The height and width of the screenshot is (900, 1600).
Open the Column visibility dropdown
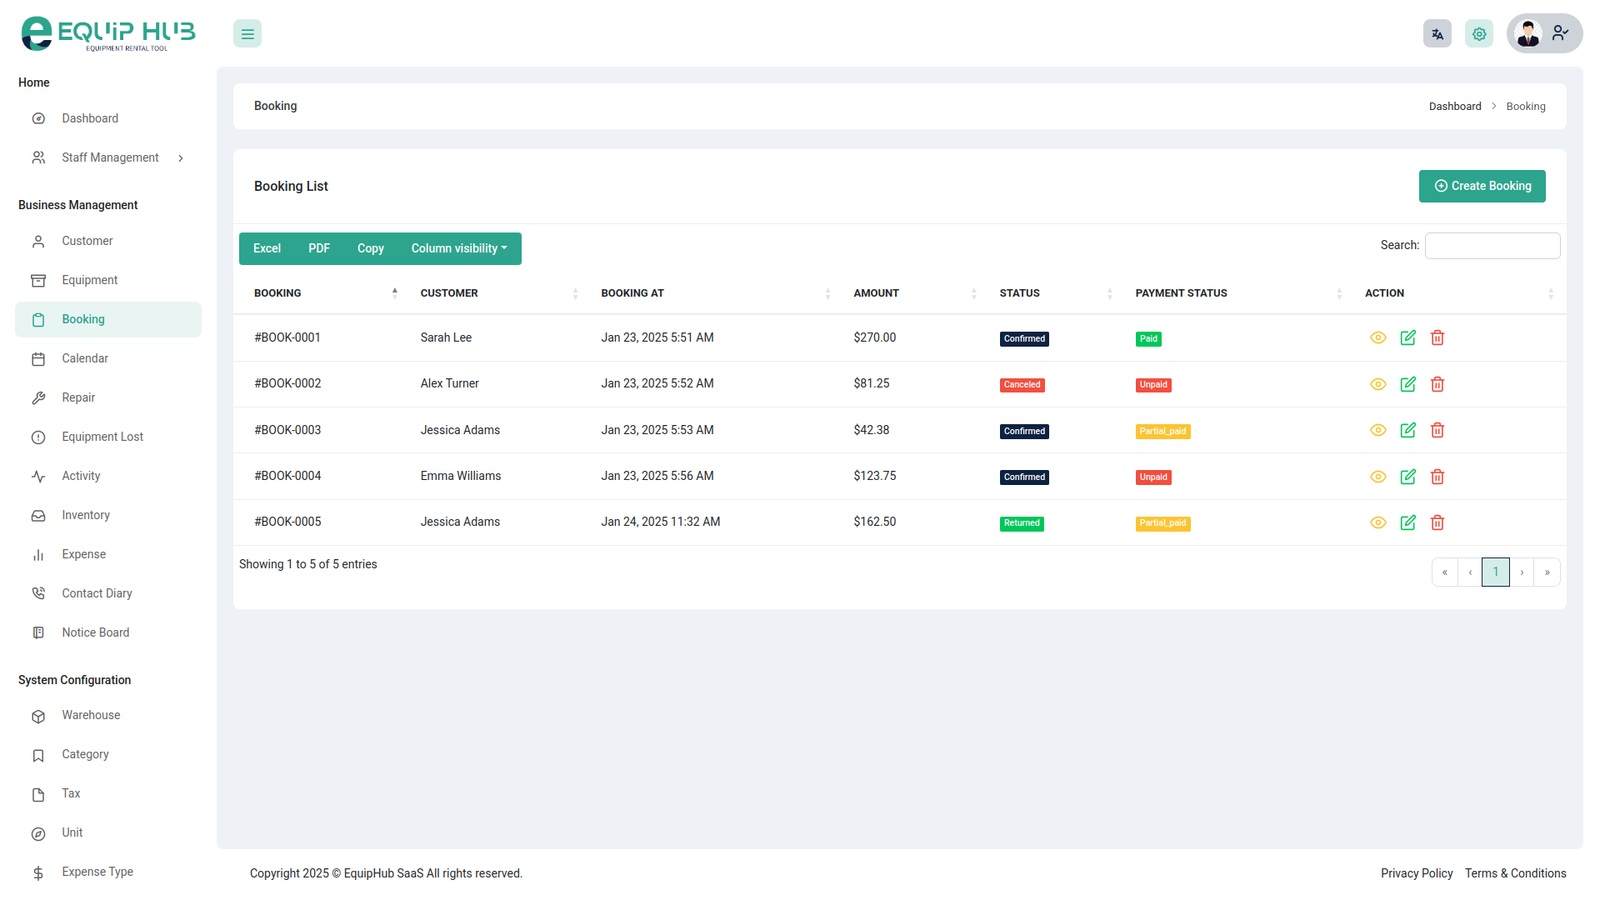pos(459,249)
